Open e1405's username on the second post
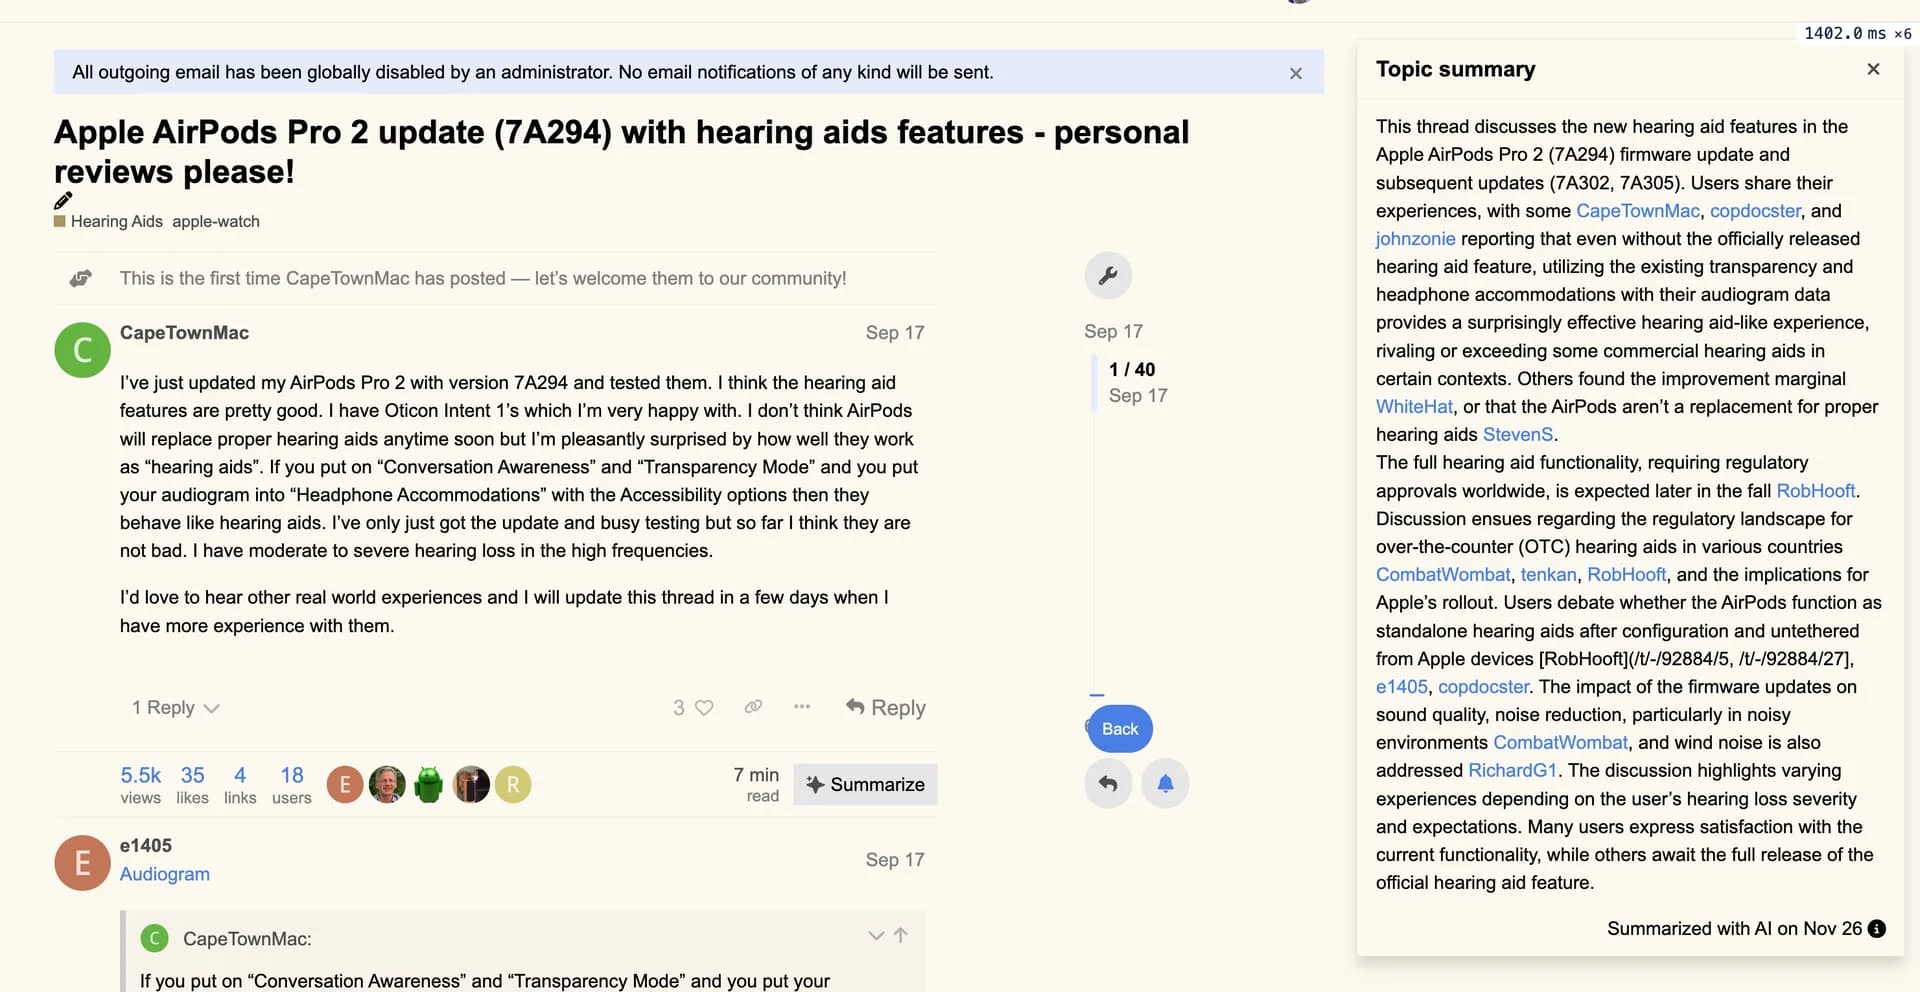Screen dimensions: 1920x992 pyautogui.click(x=146, y=846)
